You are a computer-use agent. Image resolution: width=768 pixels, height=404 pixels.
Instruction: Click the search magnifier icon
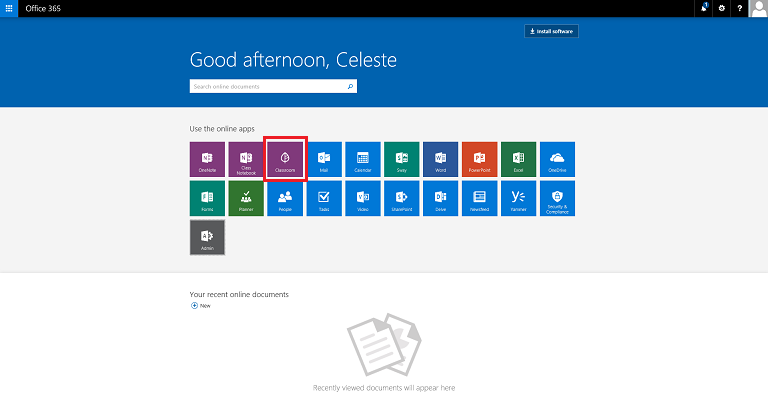click(x=350, y=86)
